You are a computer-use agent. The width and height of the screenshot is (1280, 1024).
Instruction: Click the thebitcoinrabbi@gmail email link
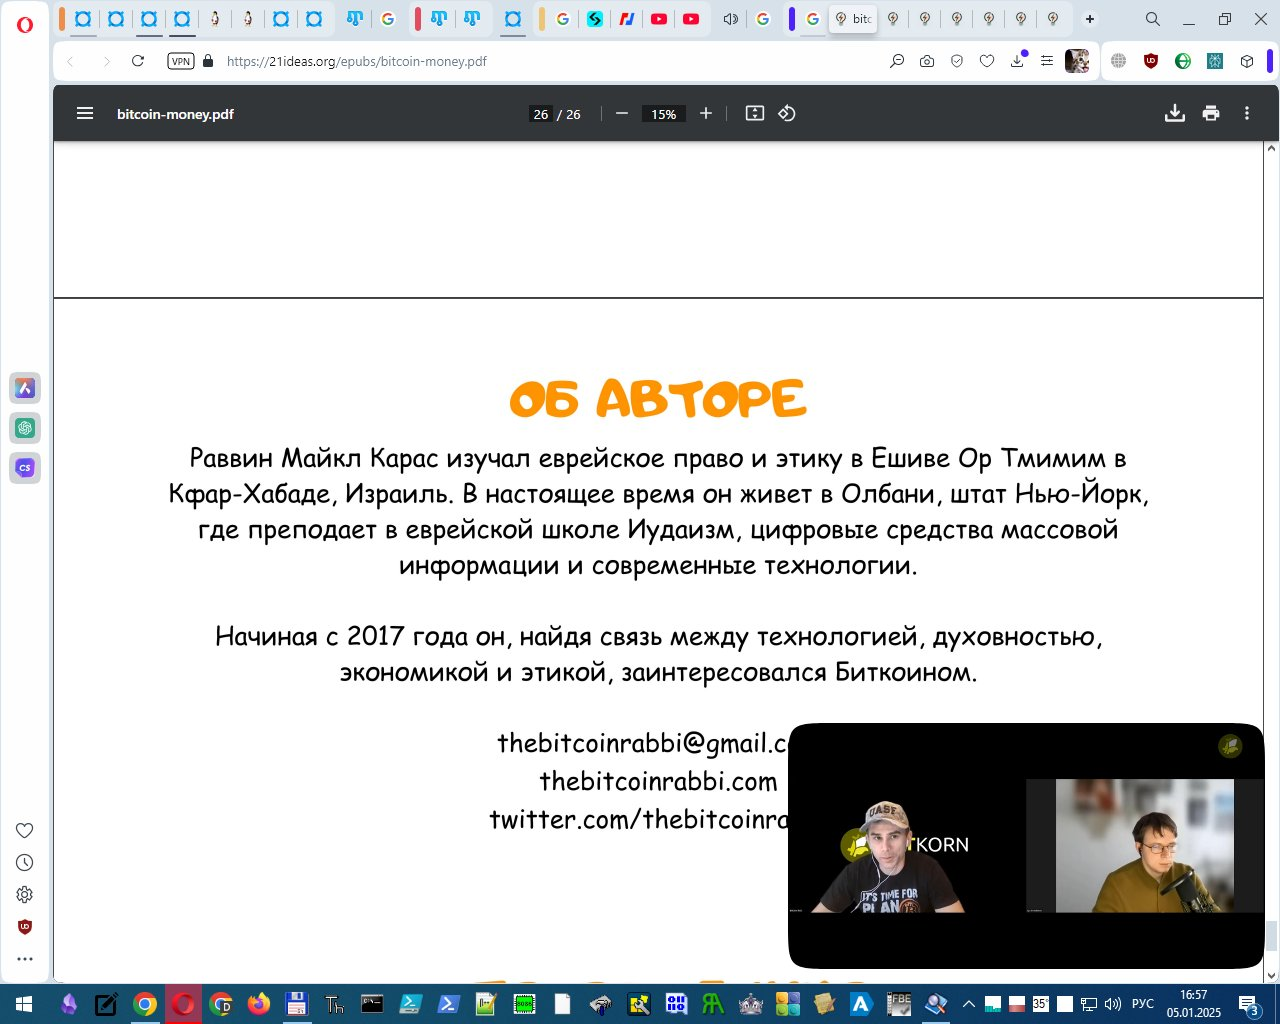[643, 743]
